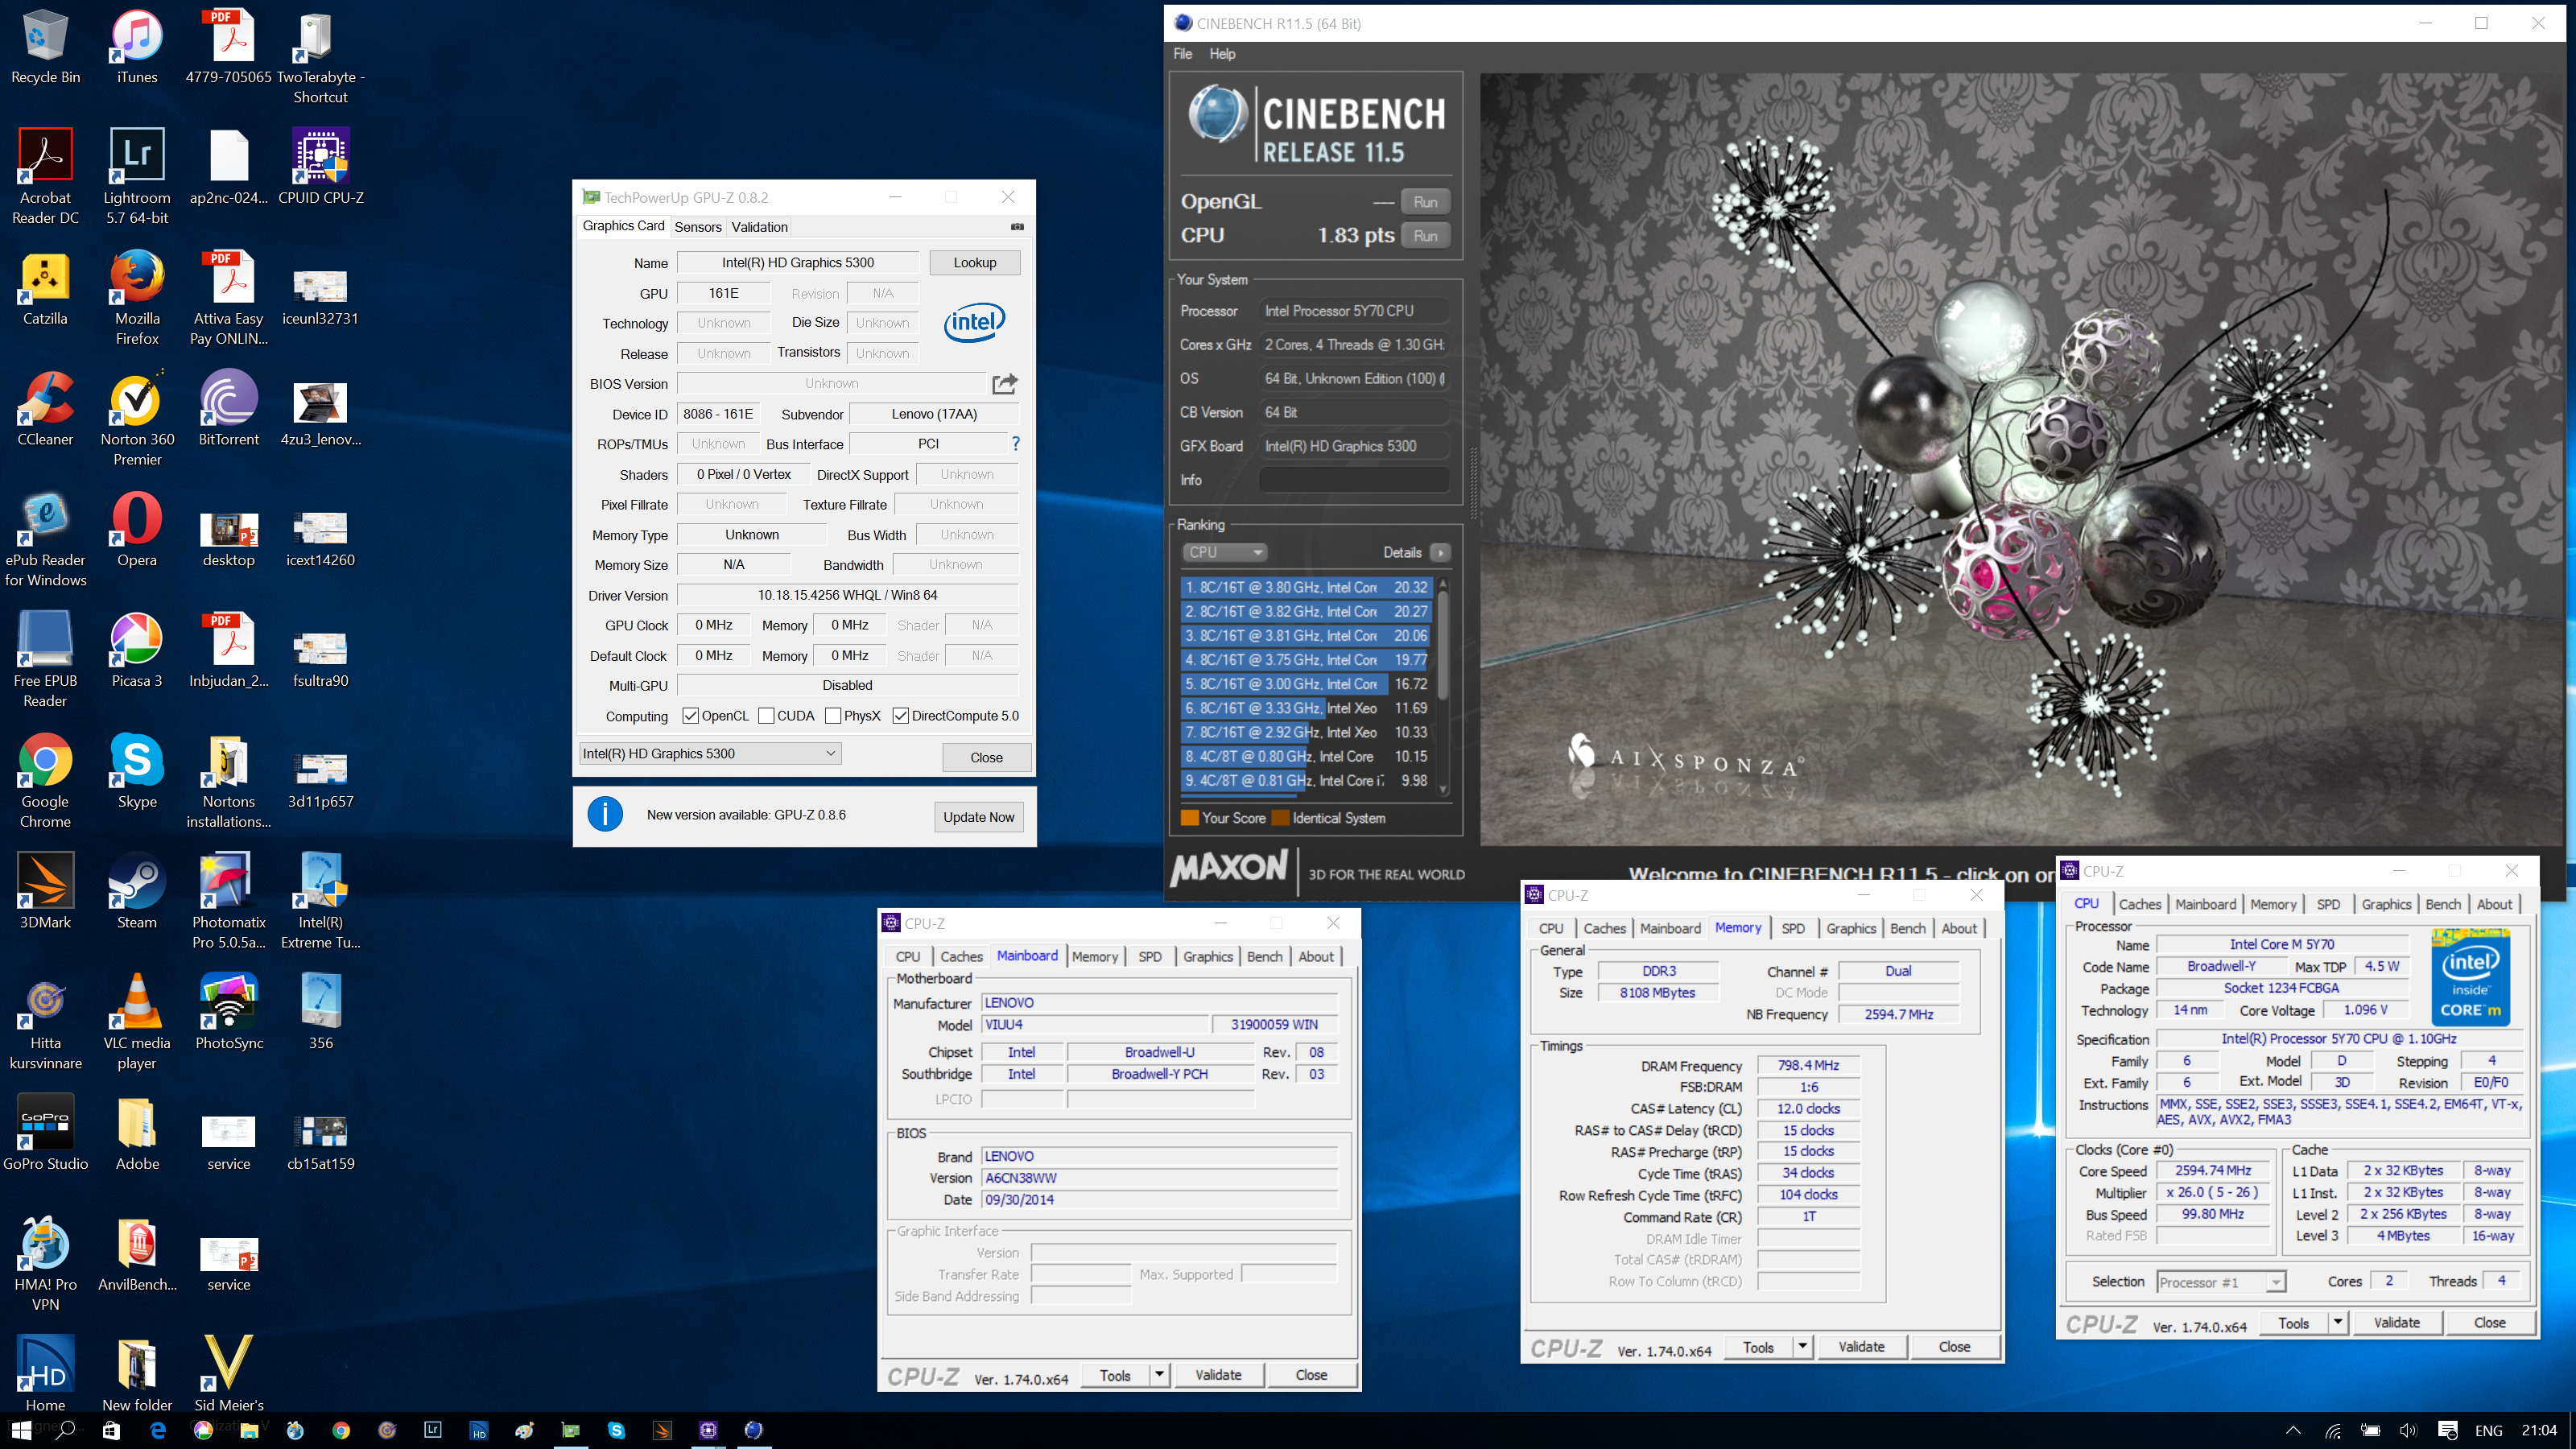2576x1449 pixels.
Task: Open Tools dropdown arrow in CPU-Z CPU window
Action: click(x=2338, y=1322)
